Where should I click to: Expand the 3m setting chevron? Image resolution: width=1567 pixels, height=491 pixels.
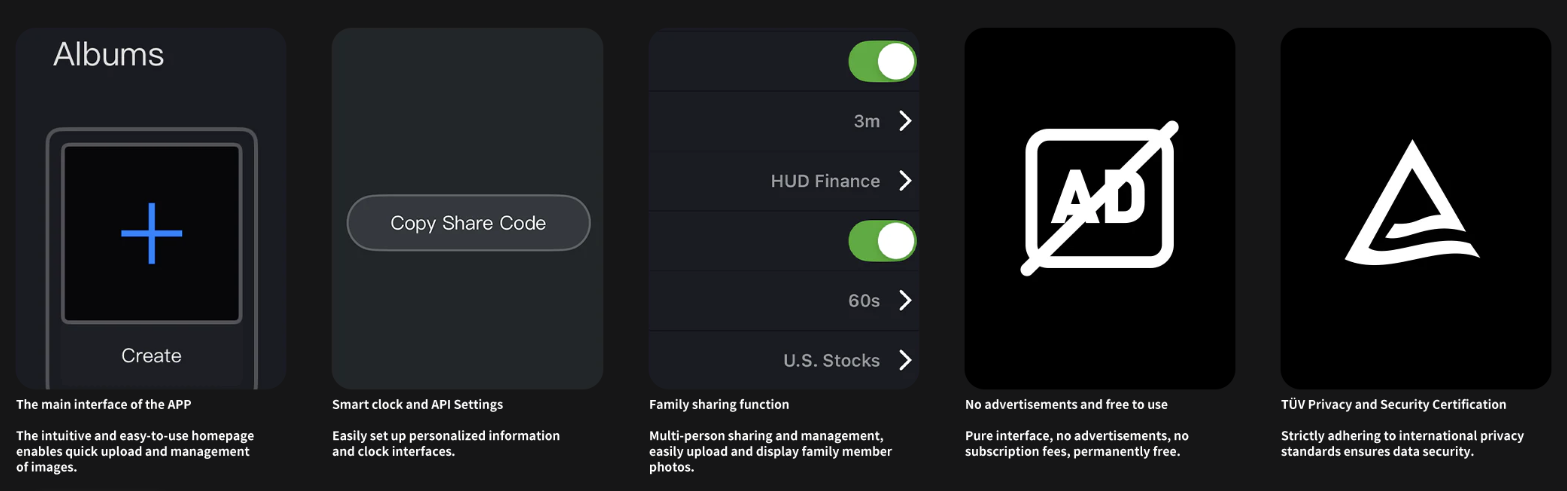pyautogui.click(x=905, y=121)
